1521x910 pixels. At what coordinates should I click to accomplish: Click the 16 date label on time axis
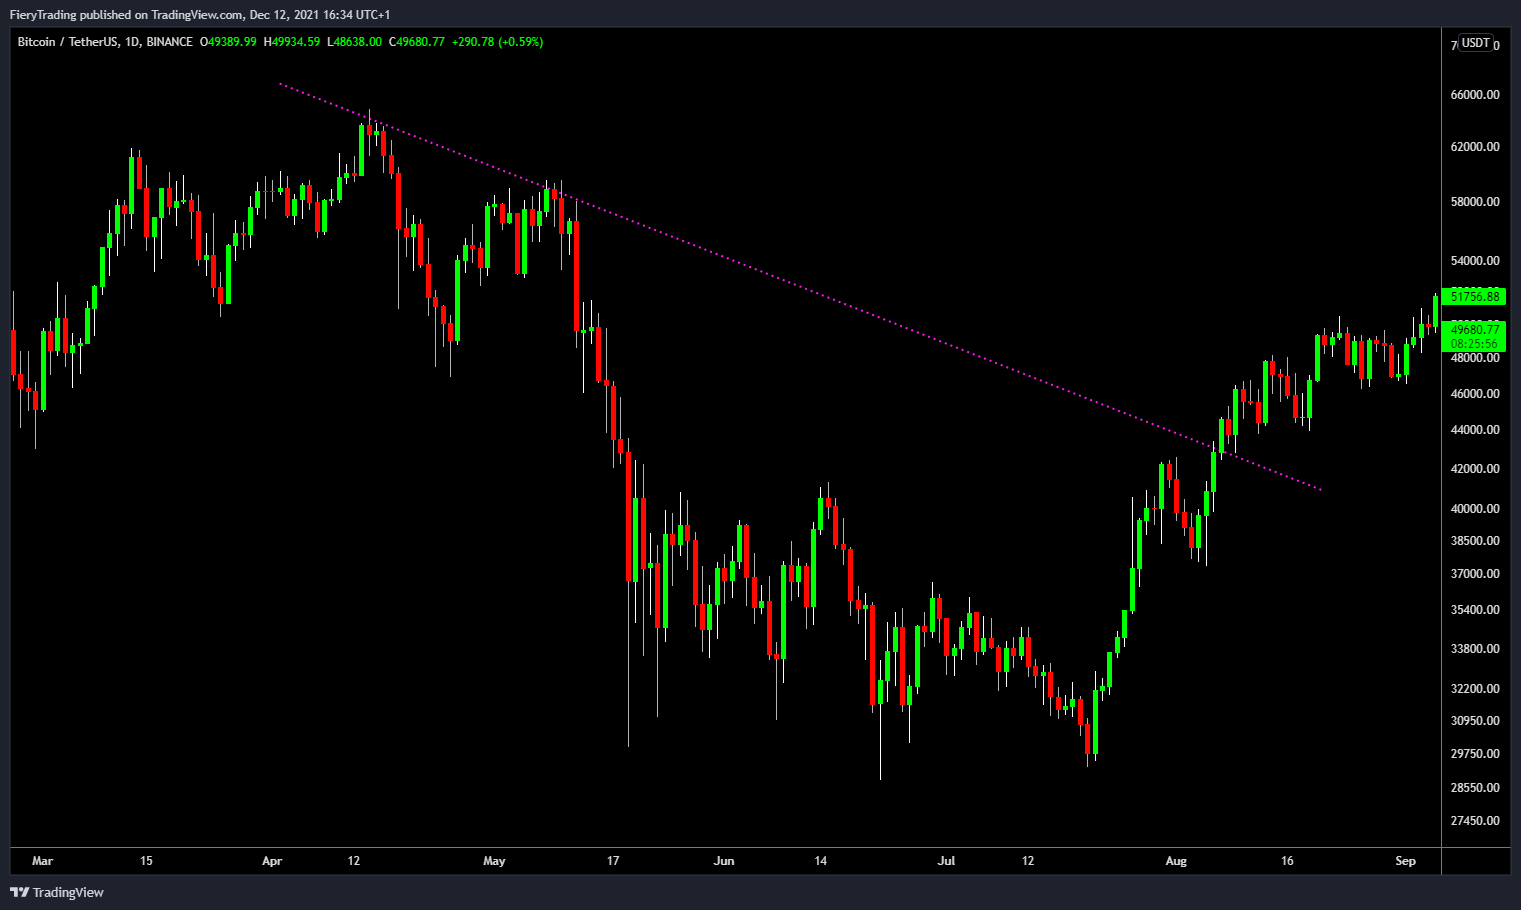(1287, 860)
